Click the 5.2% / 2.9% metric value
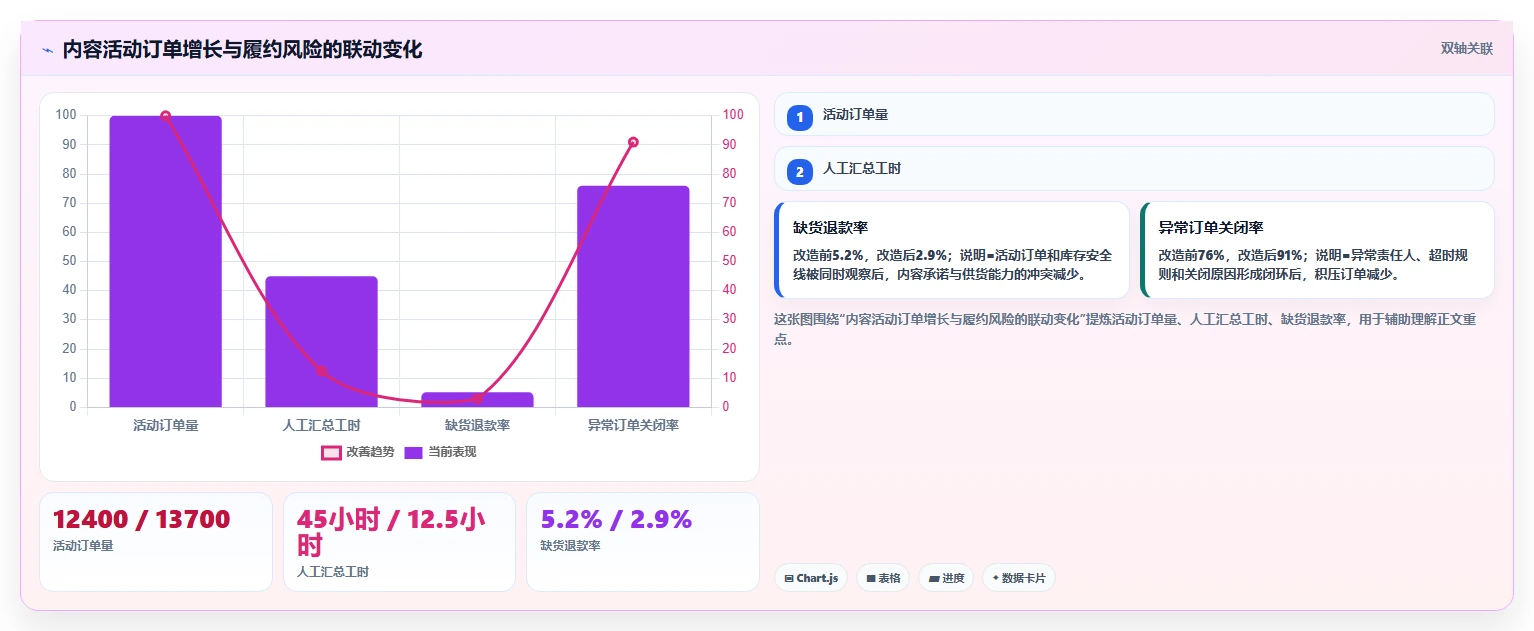This screenshot has height=631, width=1534. click(616, 520)
